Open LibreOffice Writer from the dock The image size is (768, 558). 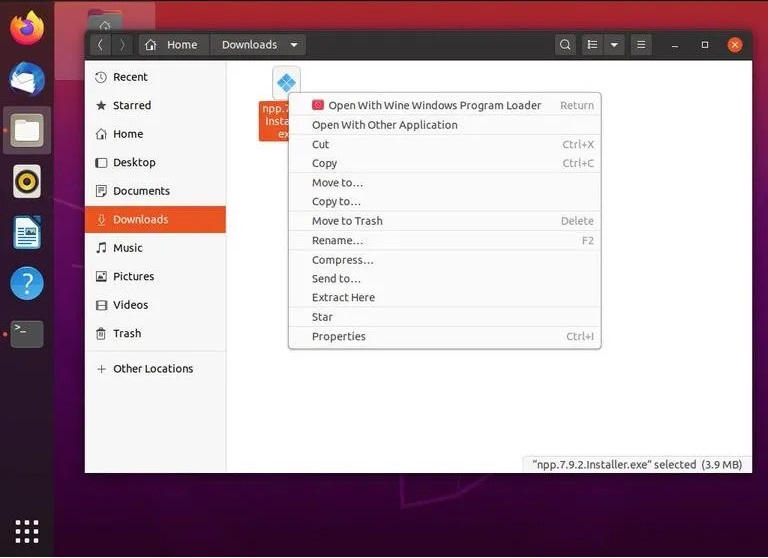tap(27, 232)
